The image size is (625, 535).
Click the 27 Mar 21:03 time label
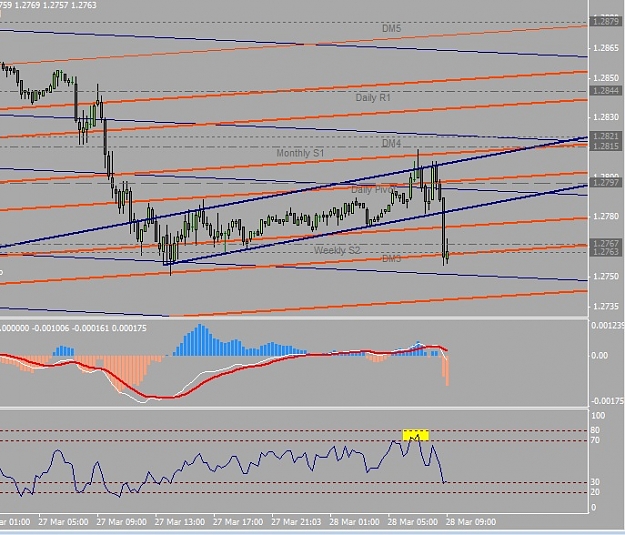point(297,522)
